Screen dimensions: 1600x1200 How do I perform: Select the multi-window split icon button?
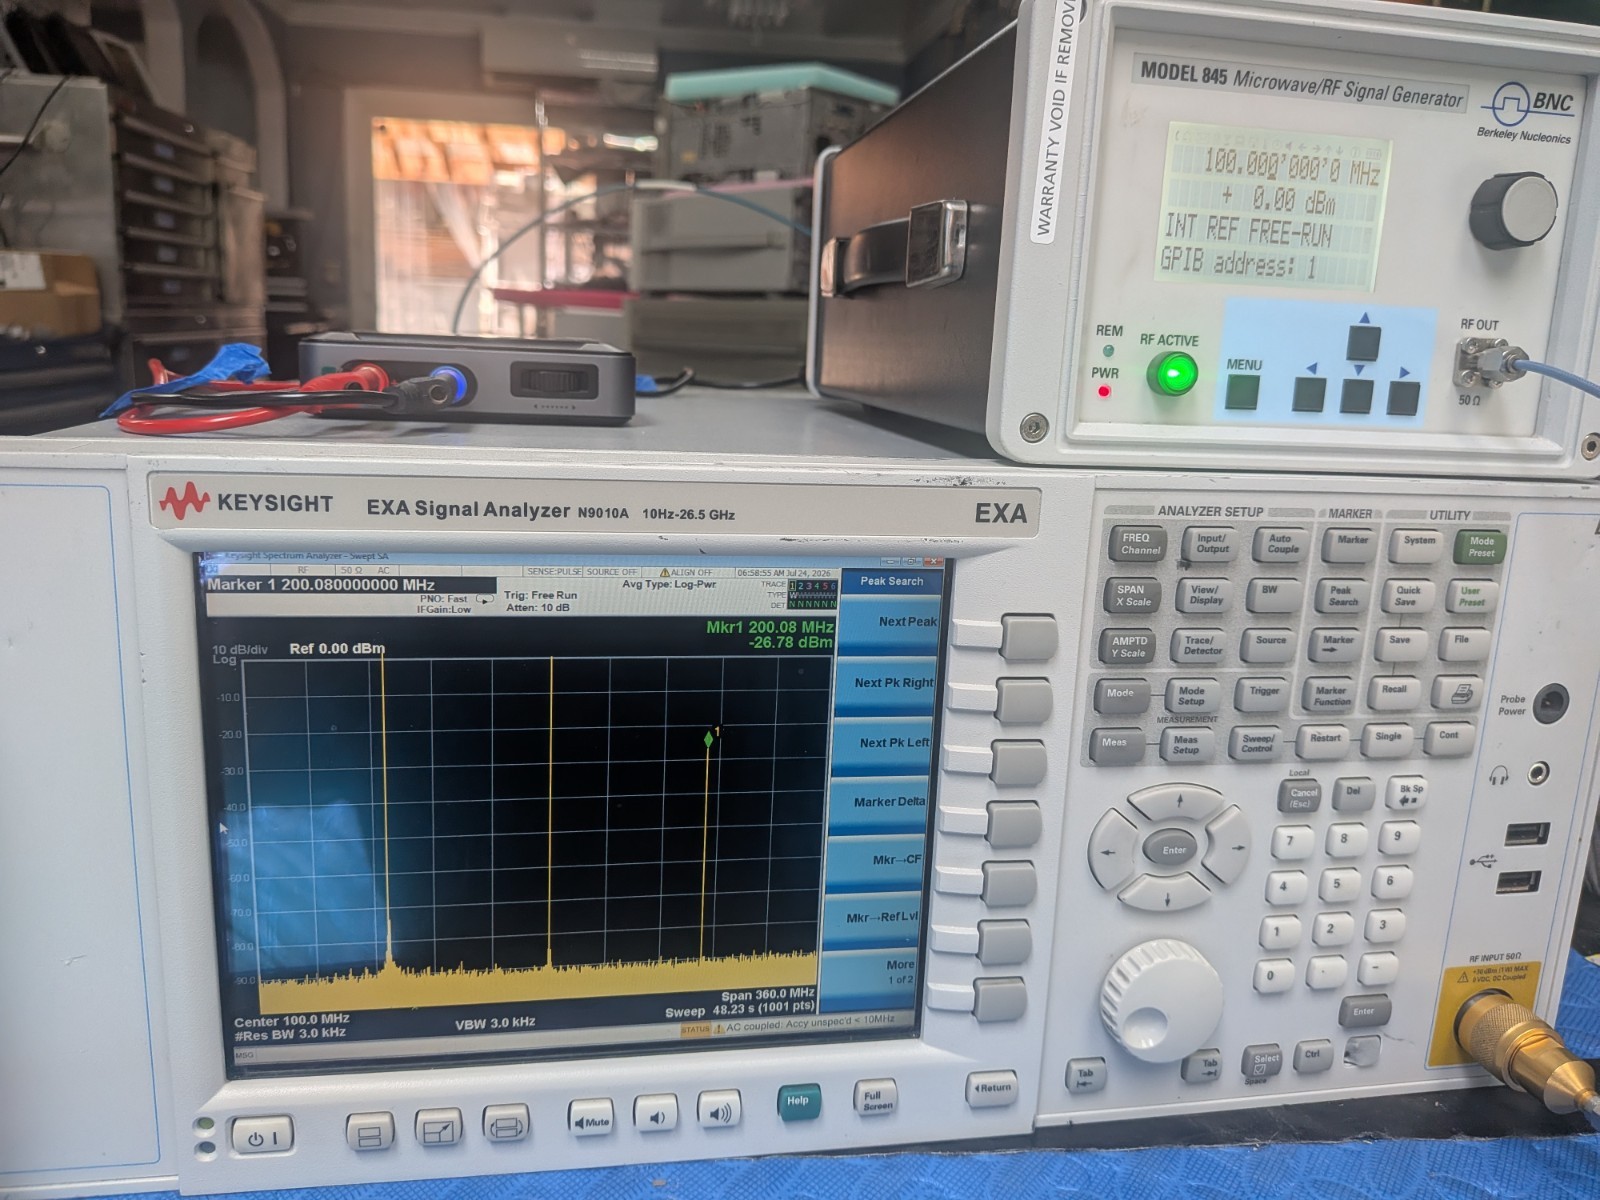point(370,1131)
